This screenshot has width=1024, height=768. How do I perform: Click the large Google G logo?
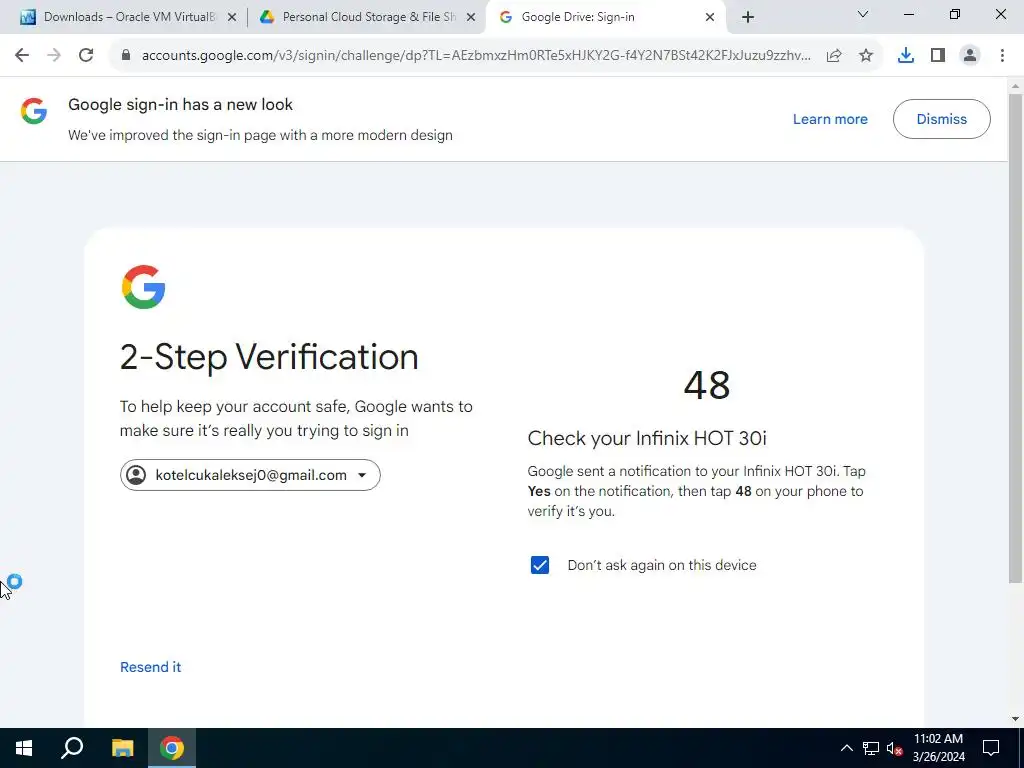point(144,287)
